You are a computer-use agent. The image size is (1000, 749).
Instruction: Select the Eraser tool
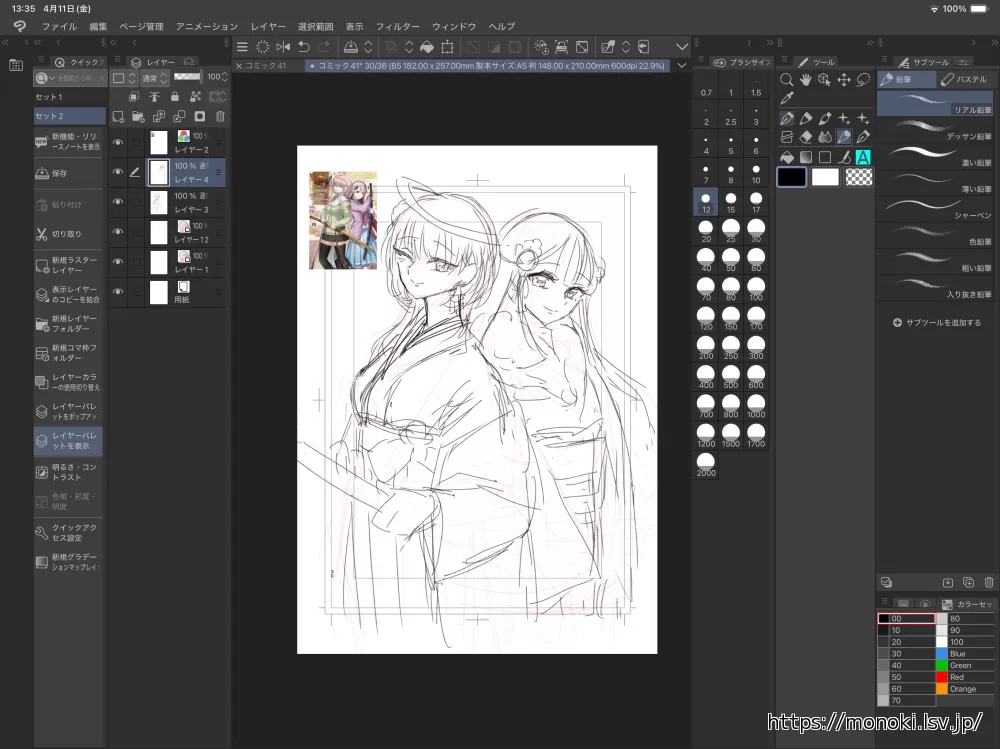tap(806, 137)
